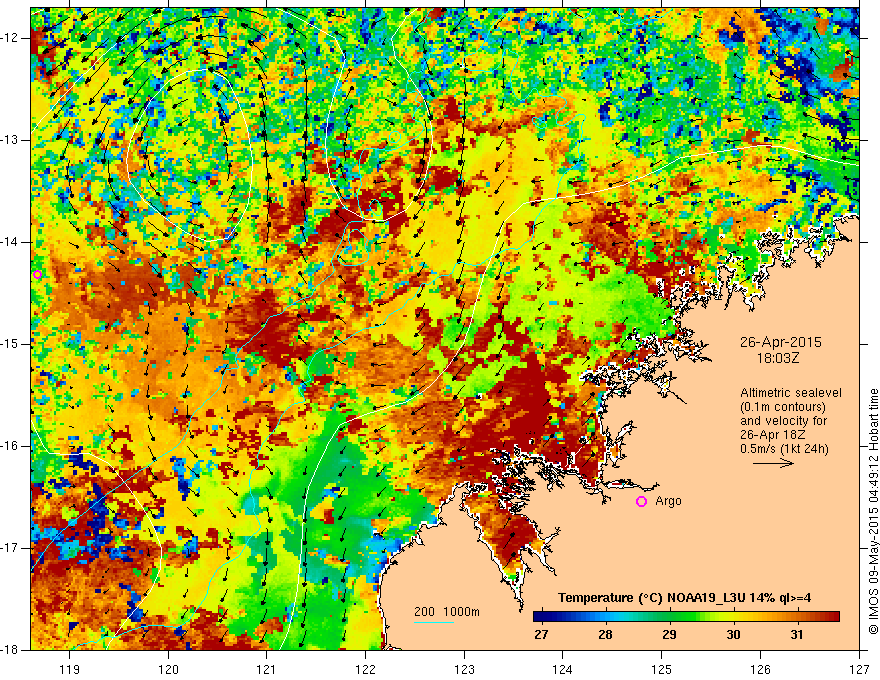The width and height of the screenshot is (880, 680).
Task: Click the colour bar tick label '27'
Action: tap(540, 635)
